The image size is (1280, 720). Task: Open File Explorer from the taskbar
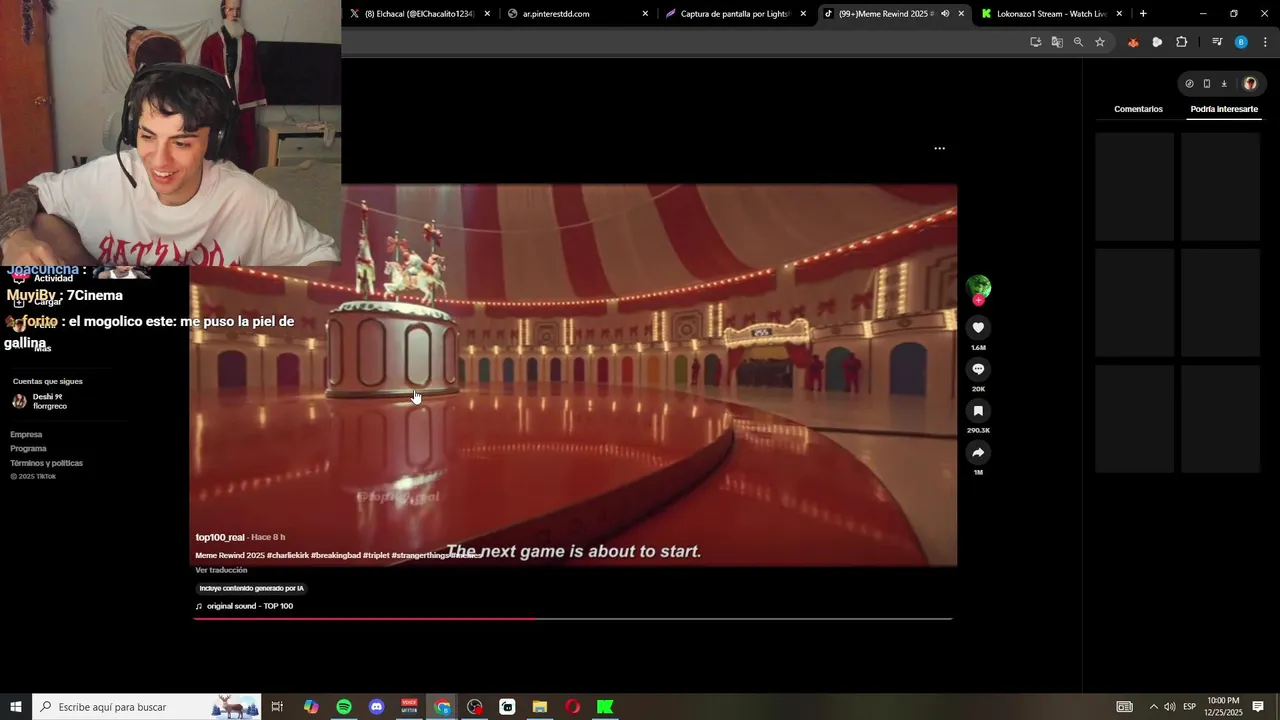(x=540, y=707)
